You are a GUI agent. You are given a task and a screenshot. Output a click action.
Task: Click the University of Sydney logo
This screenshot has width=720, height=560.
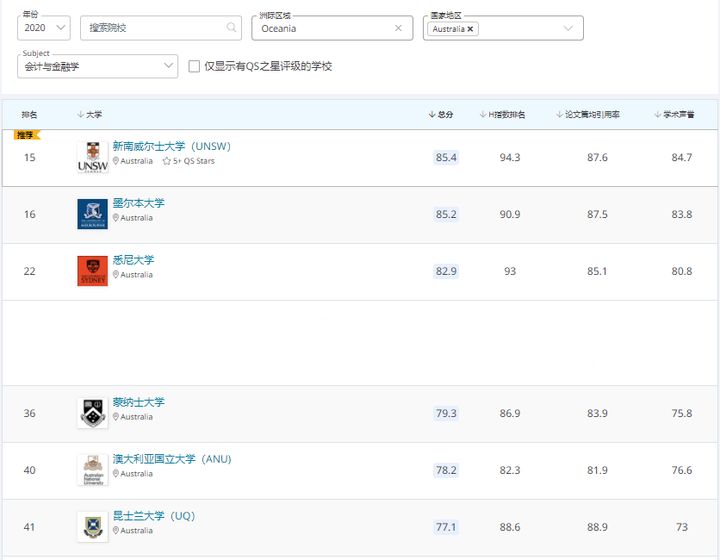pyautogui.click(x=93, y=271)
